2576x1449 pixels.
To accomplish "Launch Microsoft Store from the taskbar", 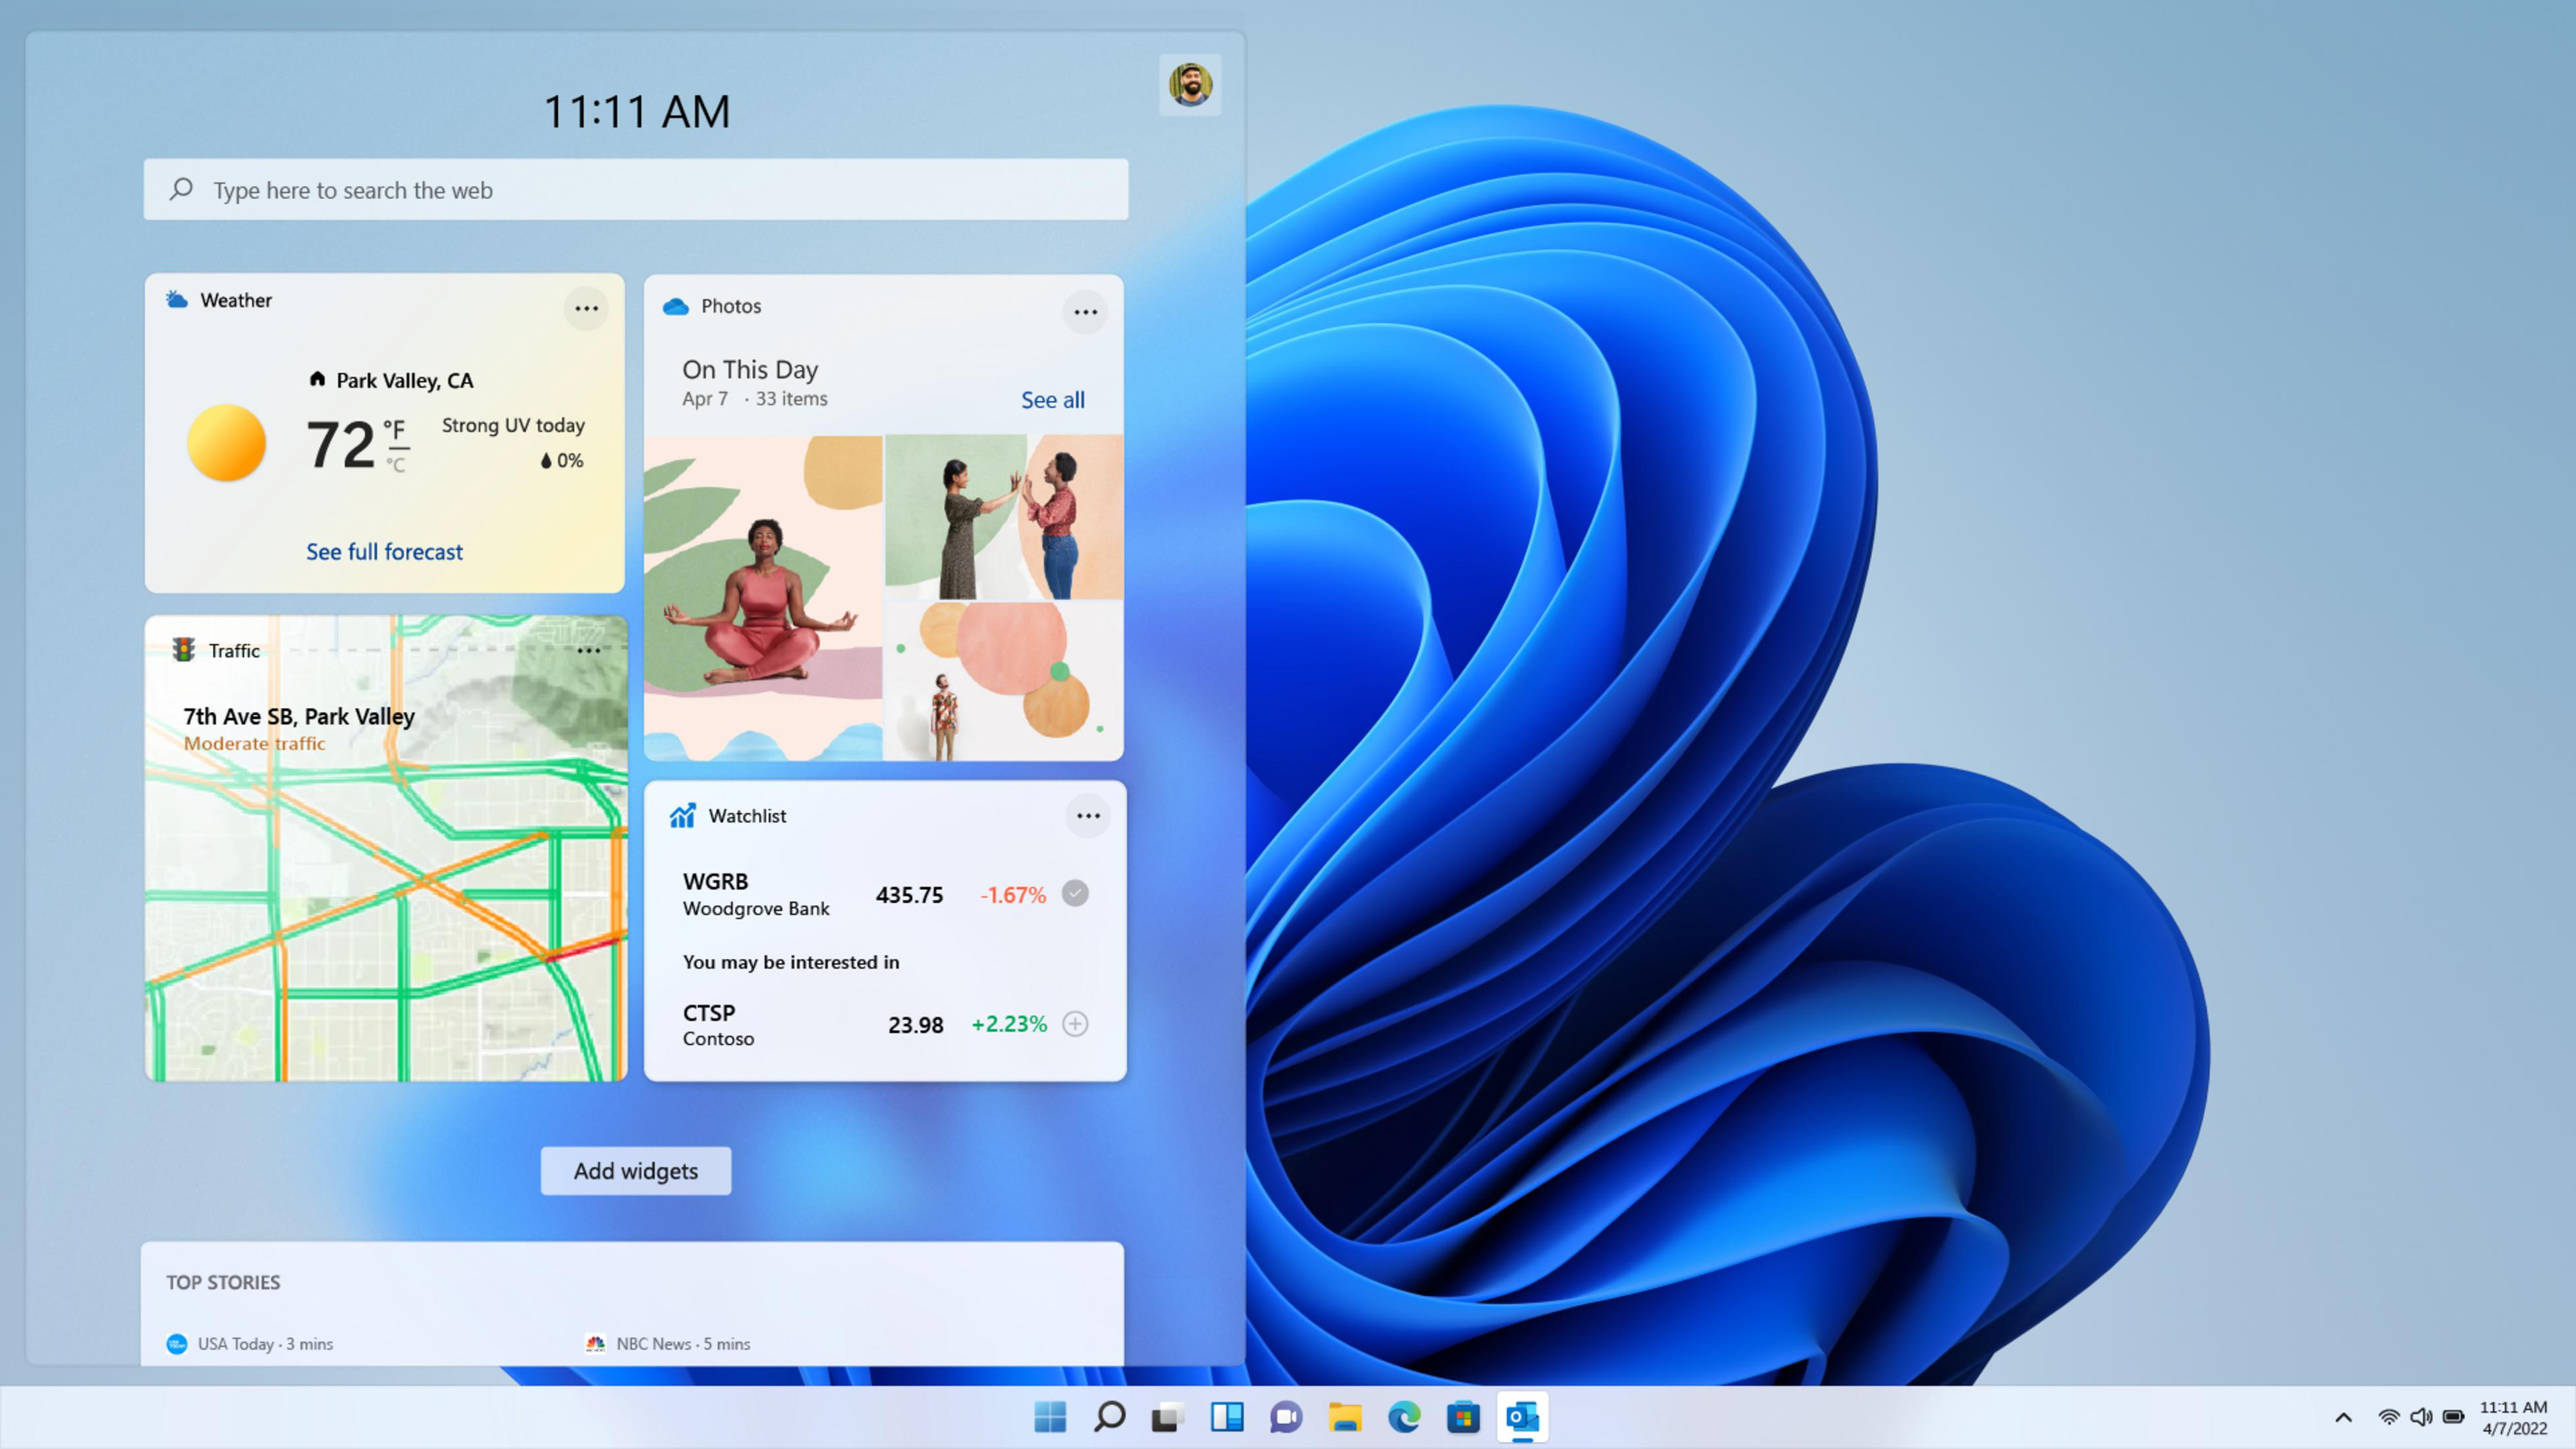I will pos(1463,1416).
